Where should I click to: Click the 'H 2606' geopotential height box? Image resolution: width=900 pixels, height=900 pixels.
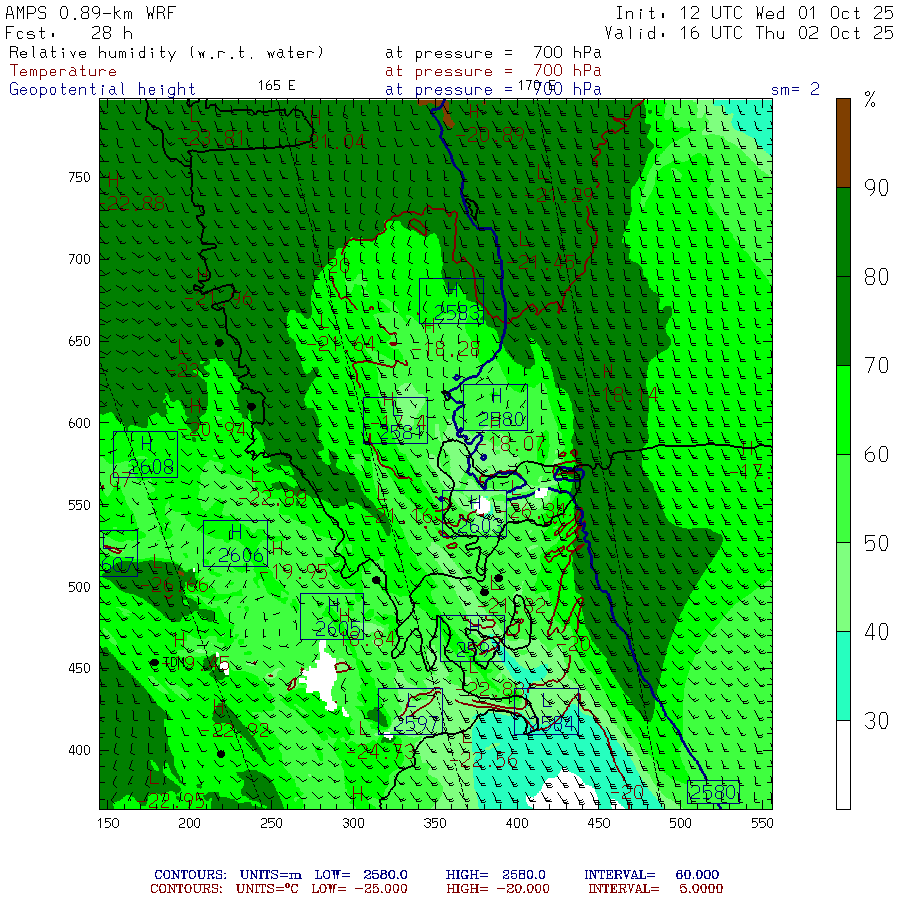point(235,544)
